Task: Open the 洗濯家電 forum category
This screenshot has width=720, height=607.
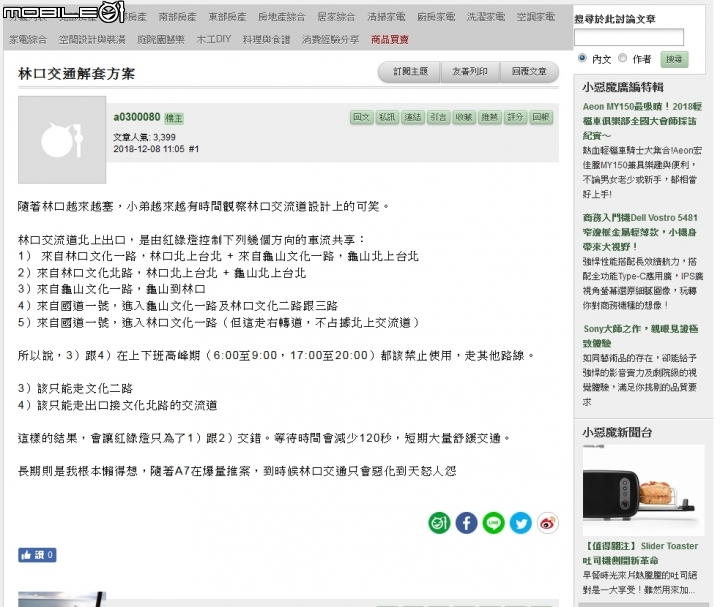Action: 486,17
